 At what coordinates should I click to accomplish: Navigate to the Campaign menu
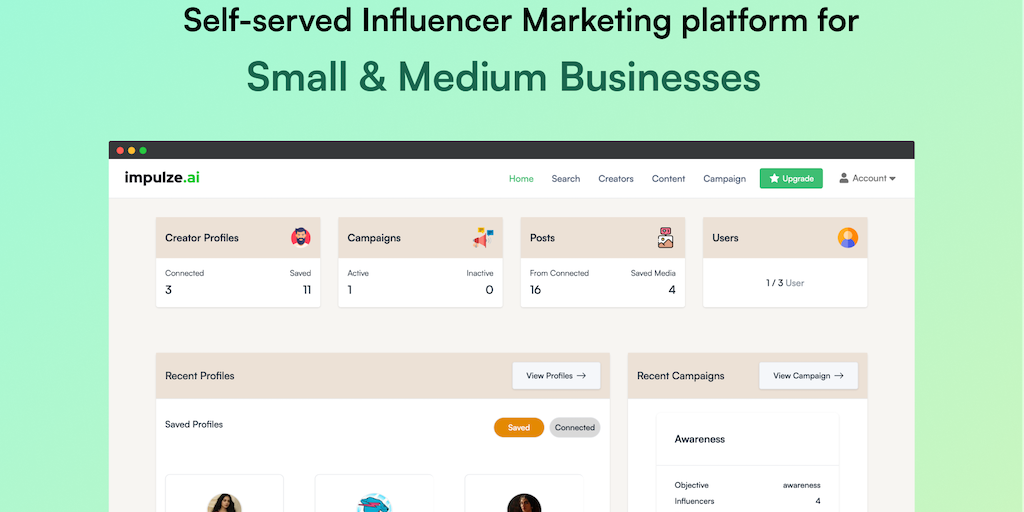coord(725,179)
